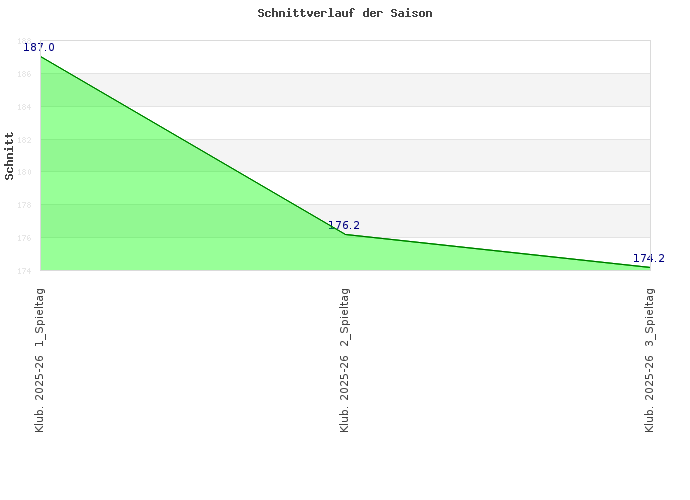Click the 186 y-axis tick label

click(x=26, y=74)
